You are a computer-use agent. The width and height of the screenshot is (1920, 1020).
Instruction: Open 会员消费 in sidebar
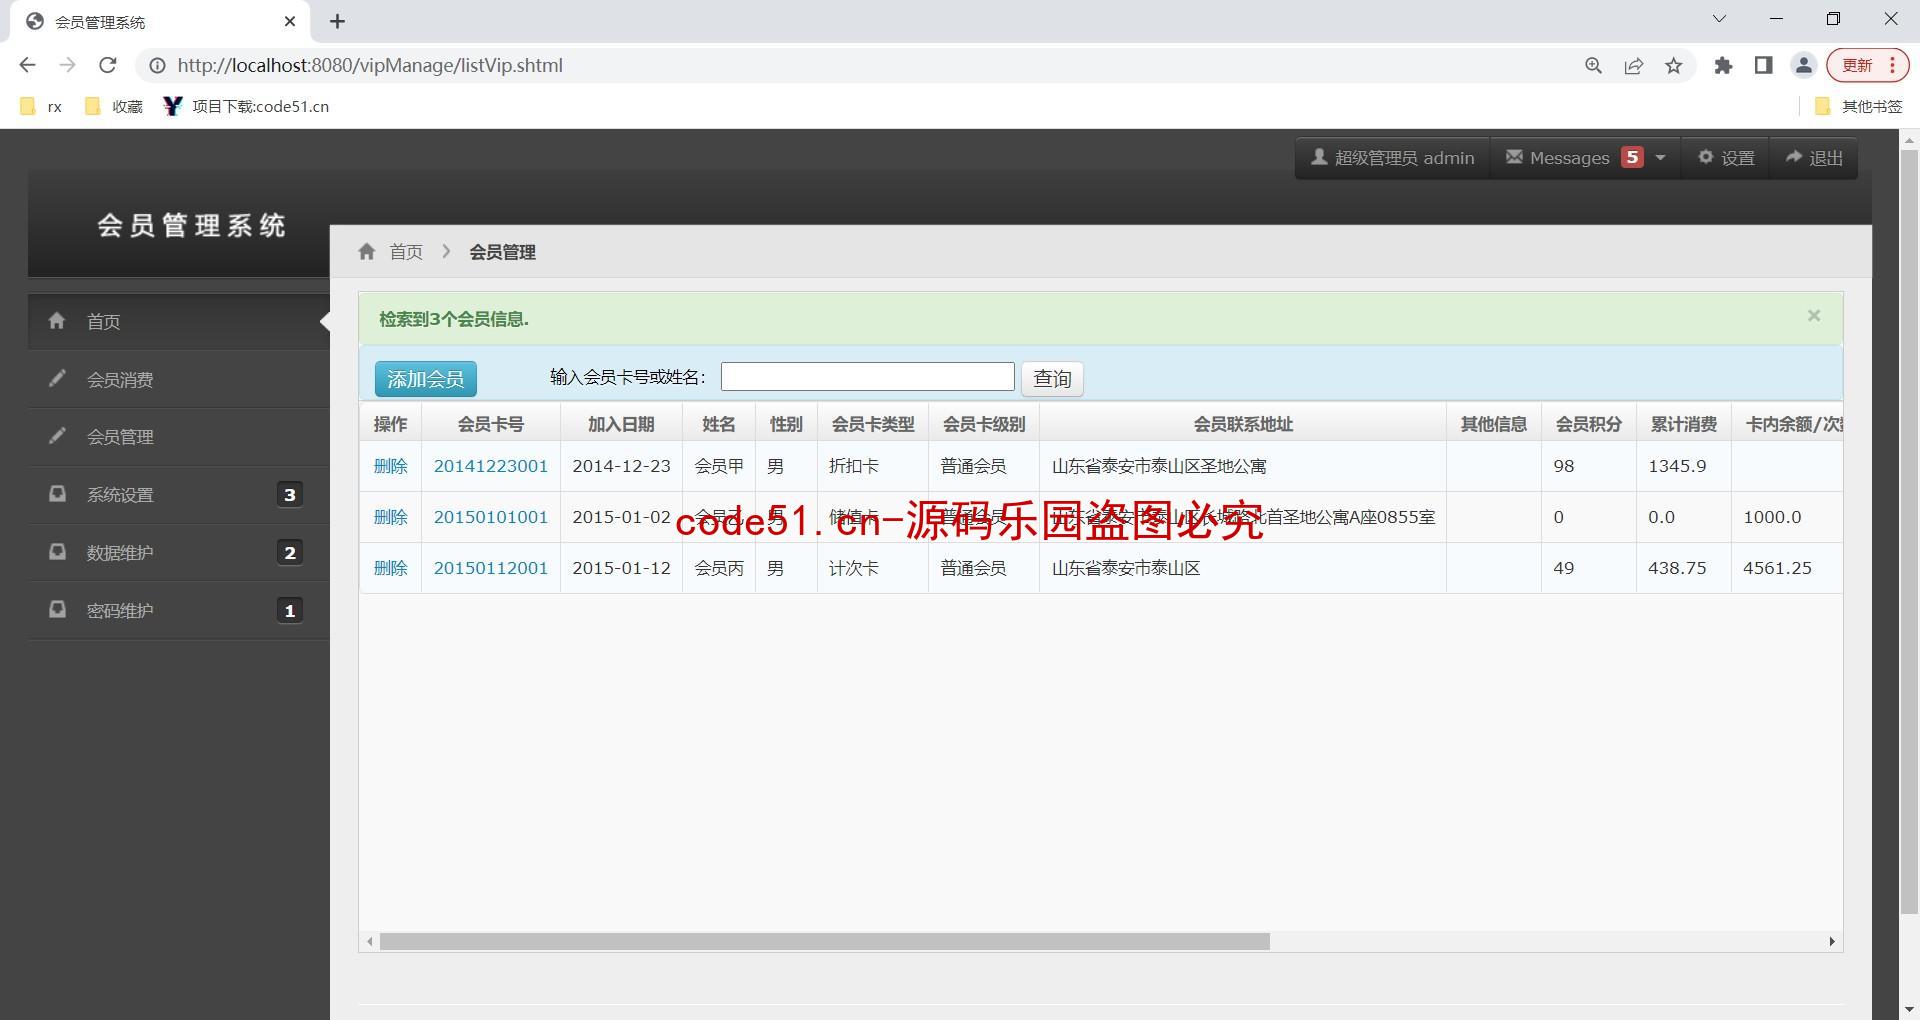pos(178,379)
